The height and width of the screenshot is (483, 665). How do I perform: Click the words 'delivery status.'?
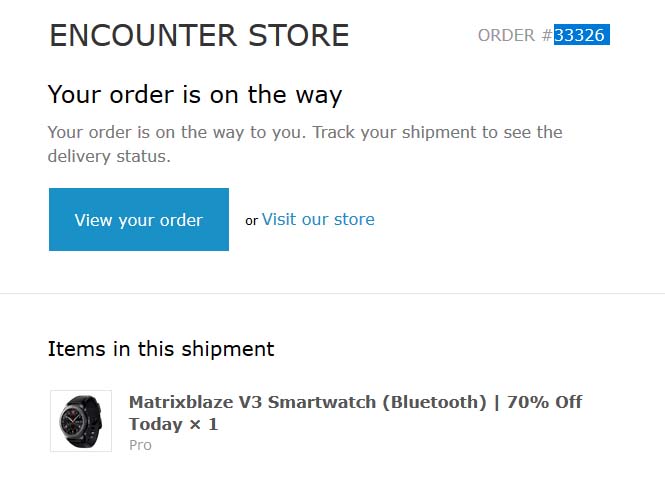(110, 156)
